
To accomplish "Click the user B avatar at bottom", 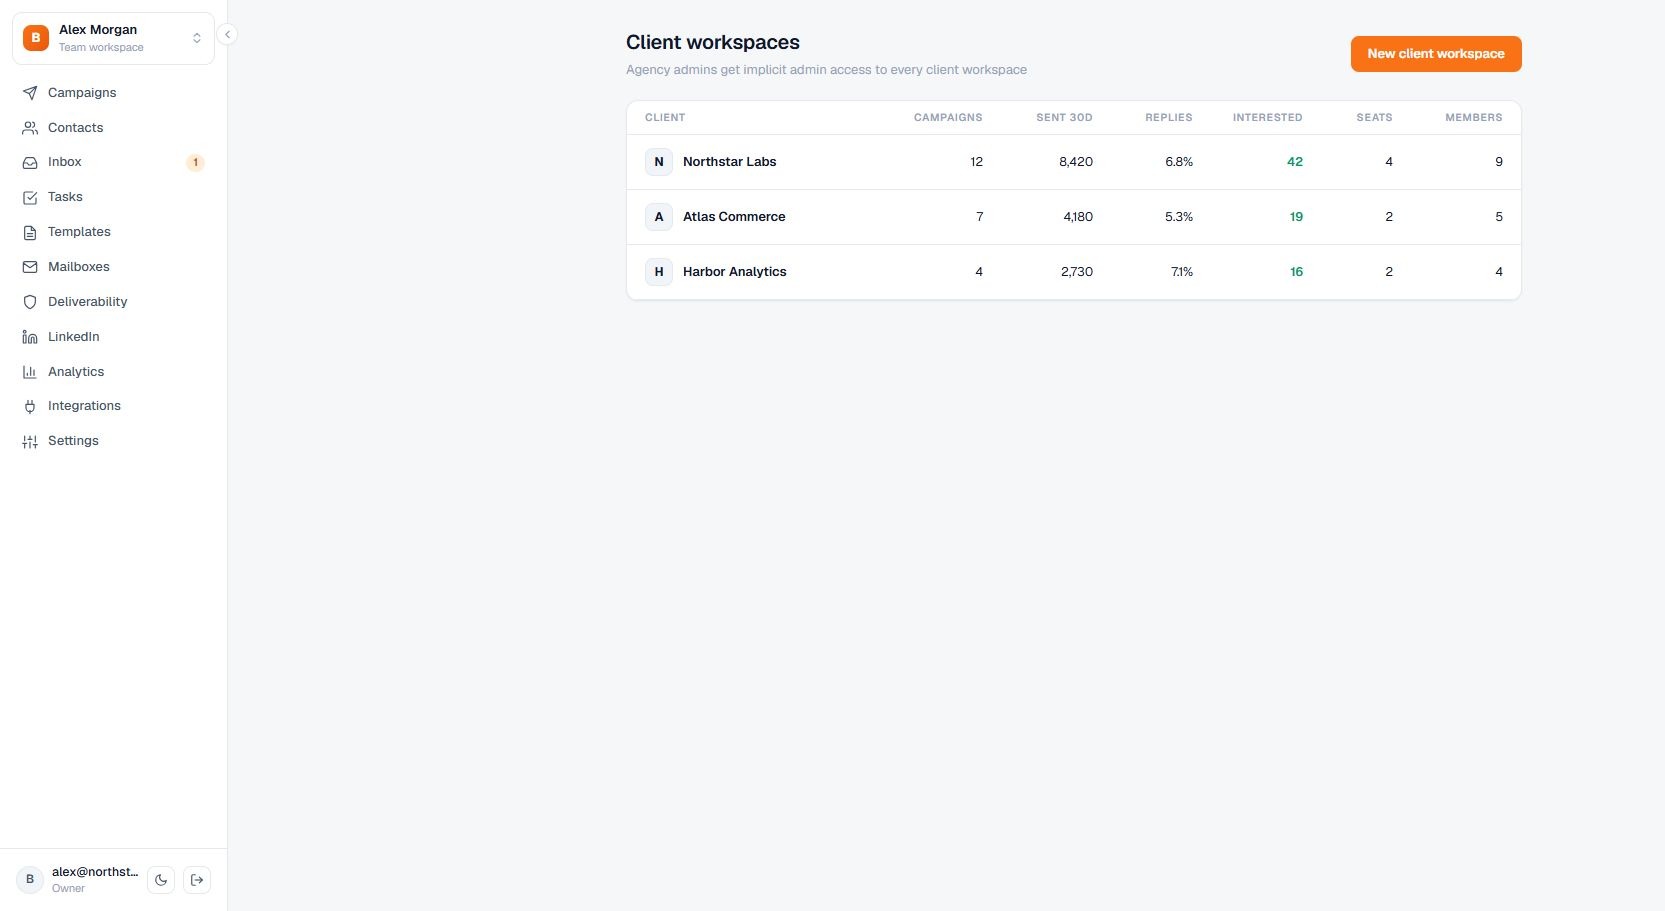I will coord(30,880).
